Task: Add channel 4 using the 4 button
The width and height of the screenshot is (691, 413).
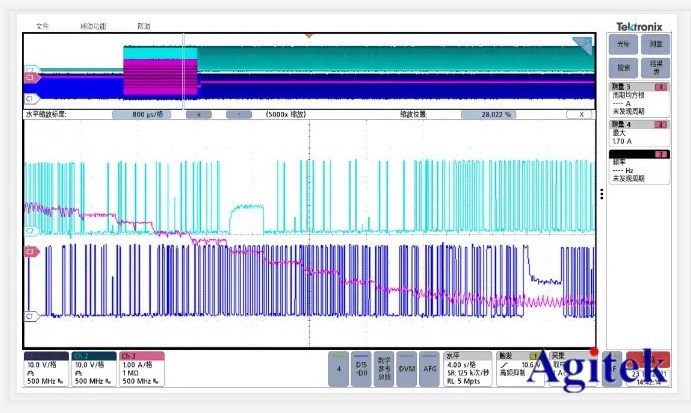Action: [x=339, y=368]
